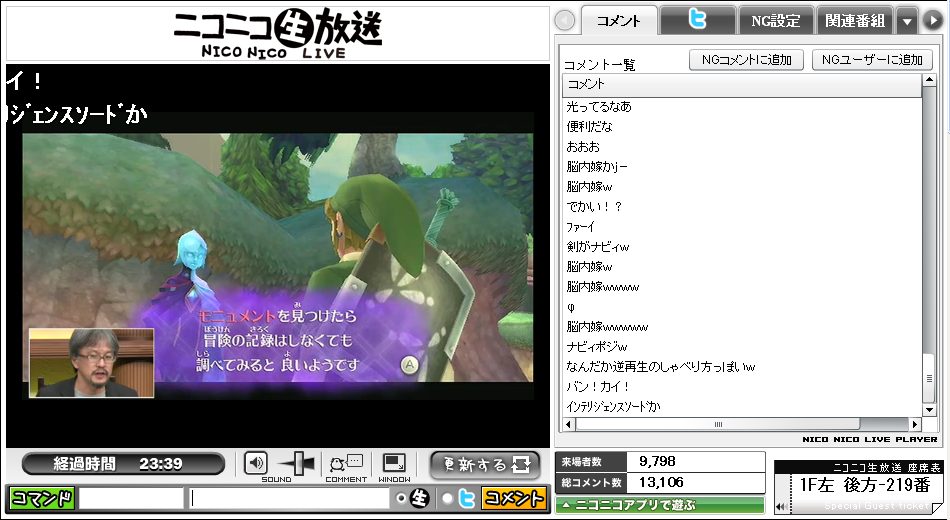Viewport: 950px width, 520px height.
Task: Click the comment list scroll-down arrow
Action: (929, 410)
